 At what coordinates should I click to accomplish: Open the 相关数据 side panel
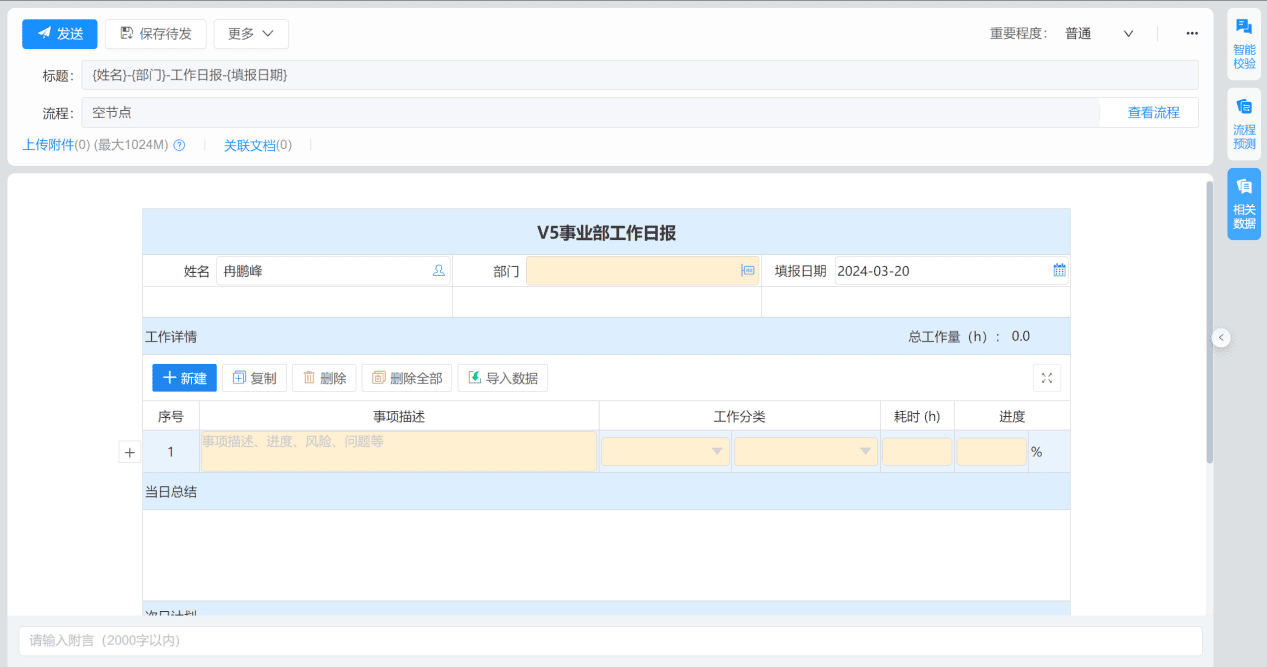point(1244,204)
